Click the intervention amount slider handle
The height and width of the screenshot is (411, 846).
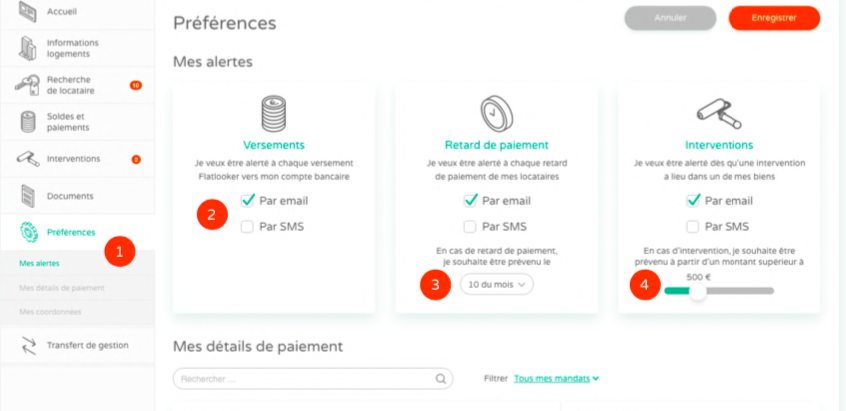point(698,292)
